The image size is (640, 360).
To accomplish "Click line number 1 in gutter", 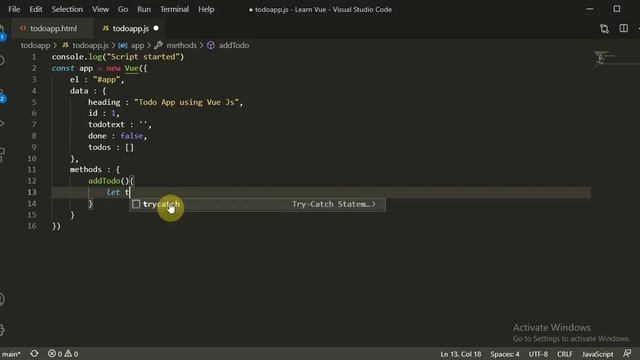I will coord(34,57).
